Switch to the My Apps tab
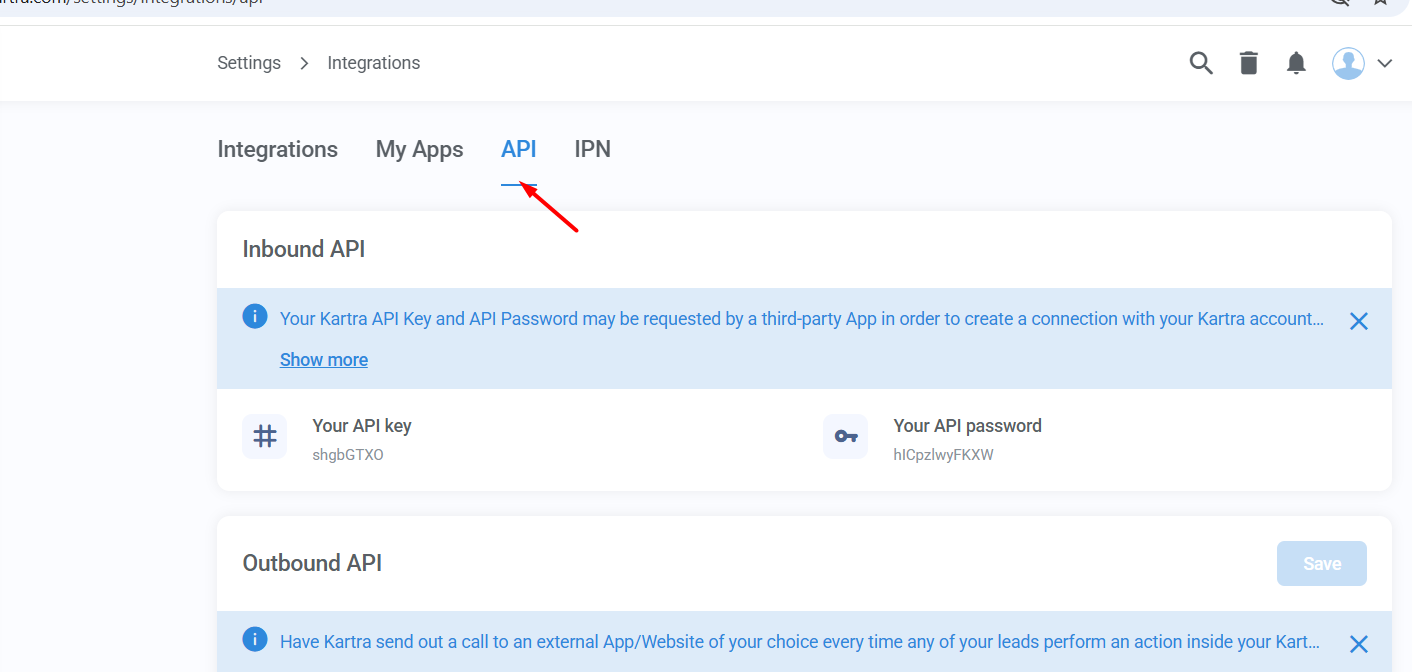Viewport: 1412px width, 672px height. click(x=420, y=149)
